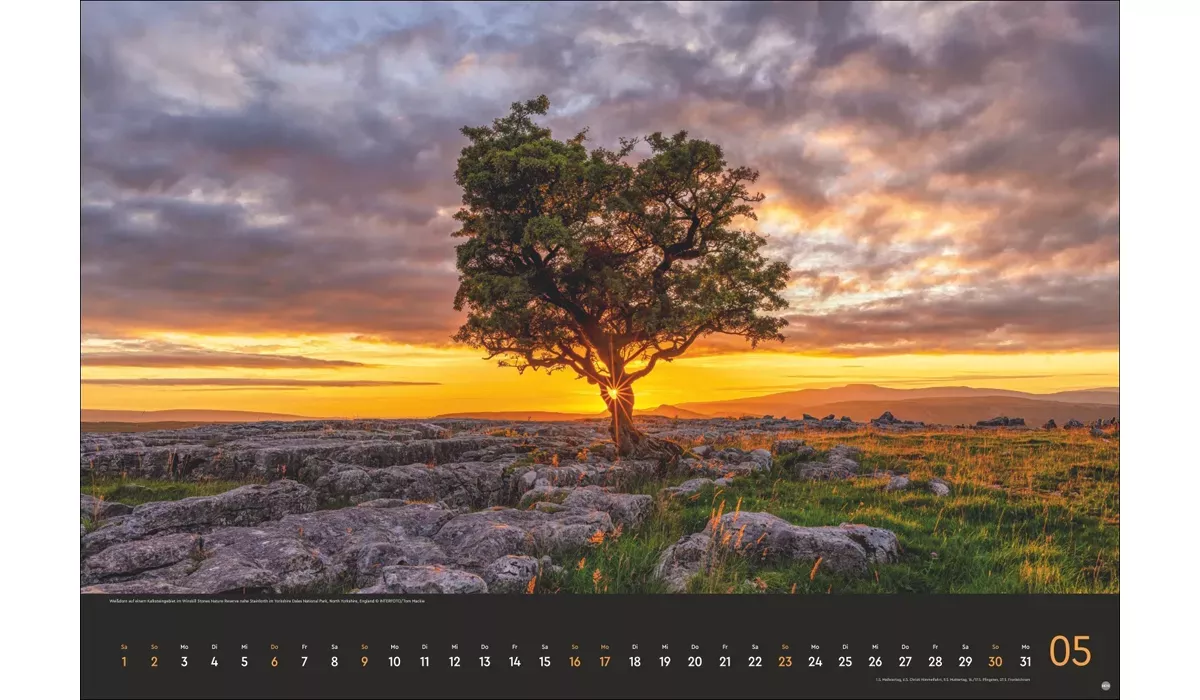Select date 13 in the calendar strip
Viewport: 1200px width, 700px height.
(484, 661)
